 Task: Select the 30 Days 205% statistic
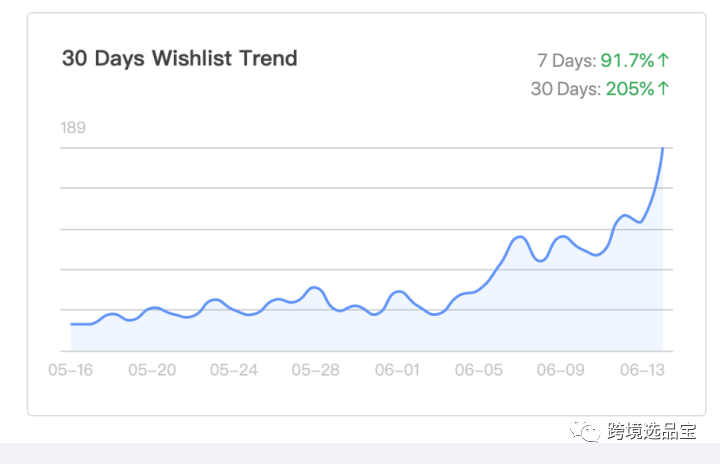600,89
